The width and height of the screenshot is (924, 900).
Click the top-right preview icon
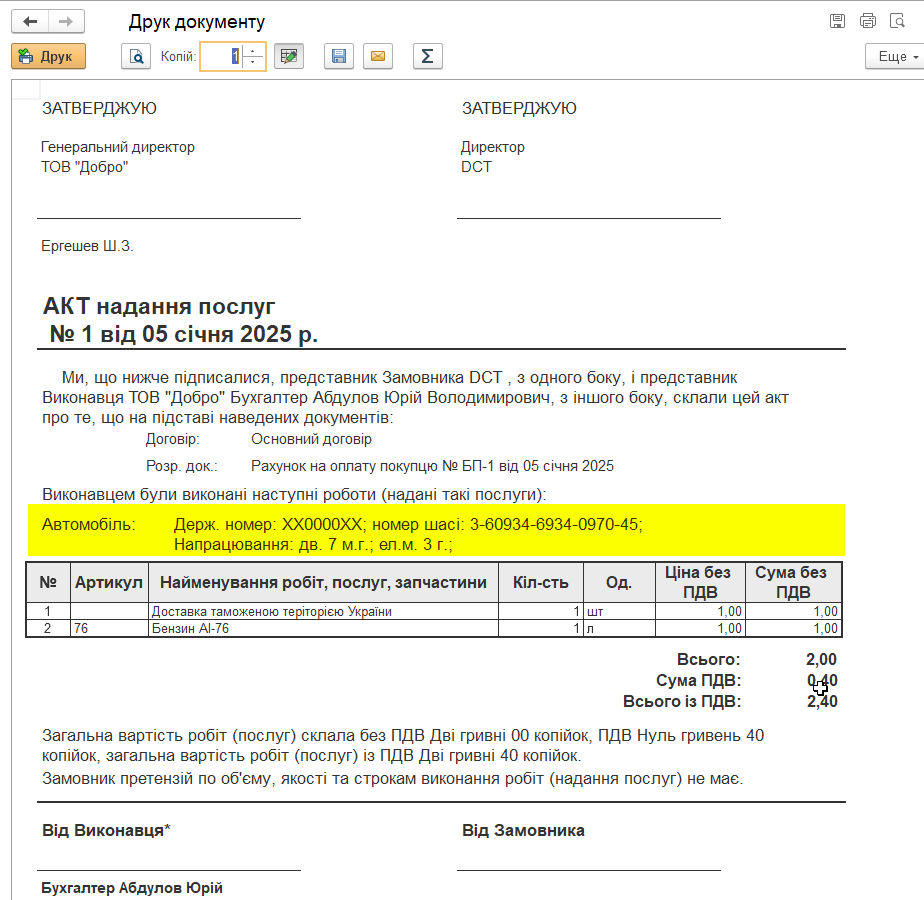[x=897, y=21]
